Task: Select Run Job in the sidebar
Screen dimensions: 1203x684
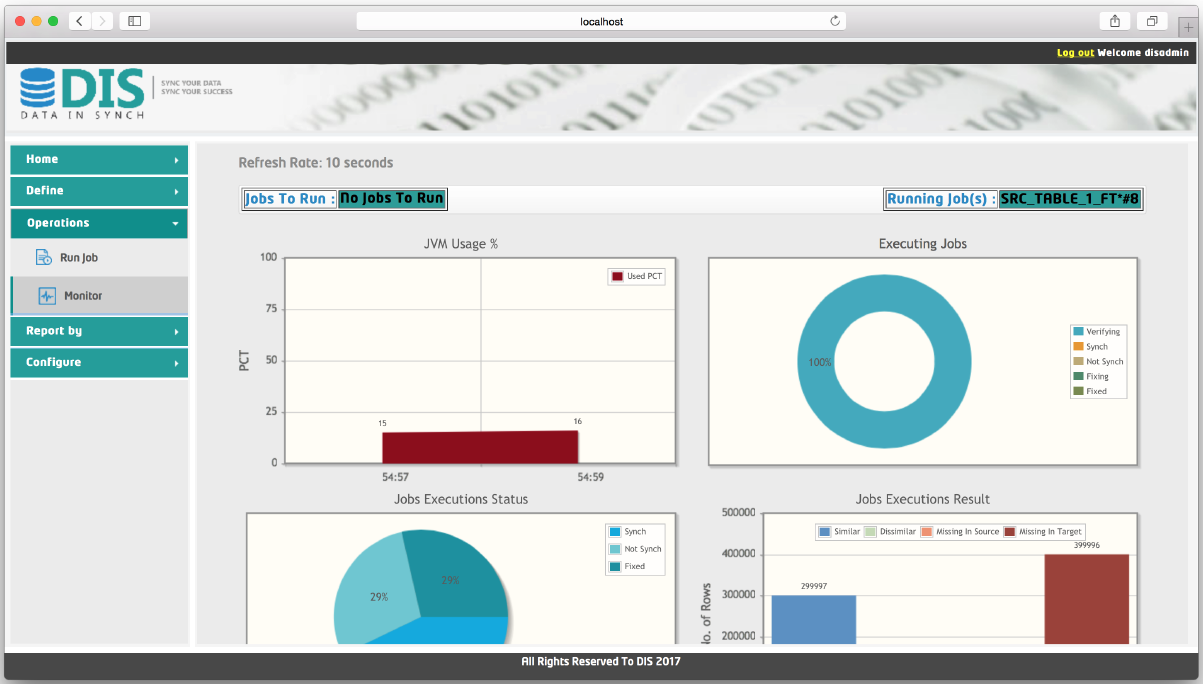Action: tap(99, 258)
